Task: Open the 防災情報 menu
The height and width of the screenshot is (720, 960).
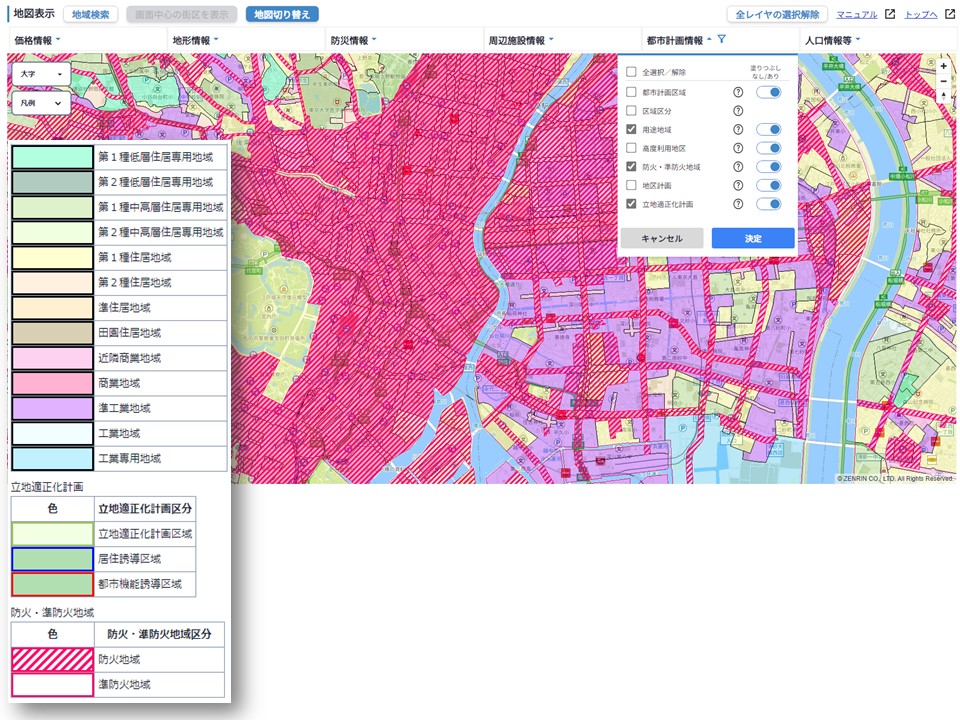Action: (x=352, y=40)
